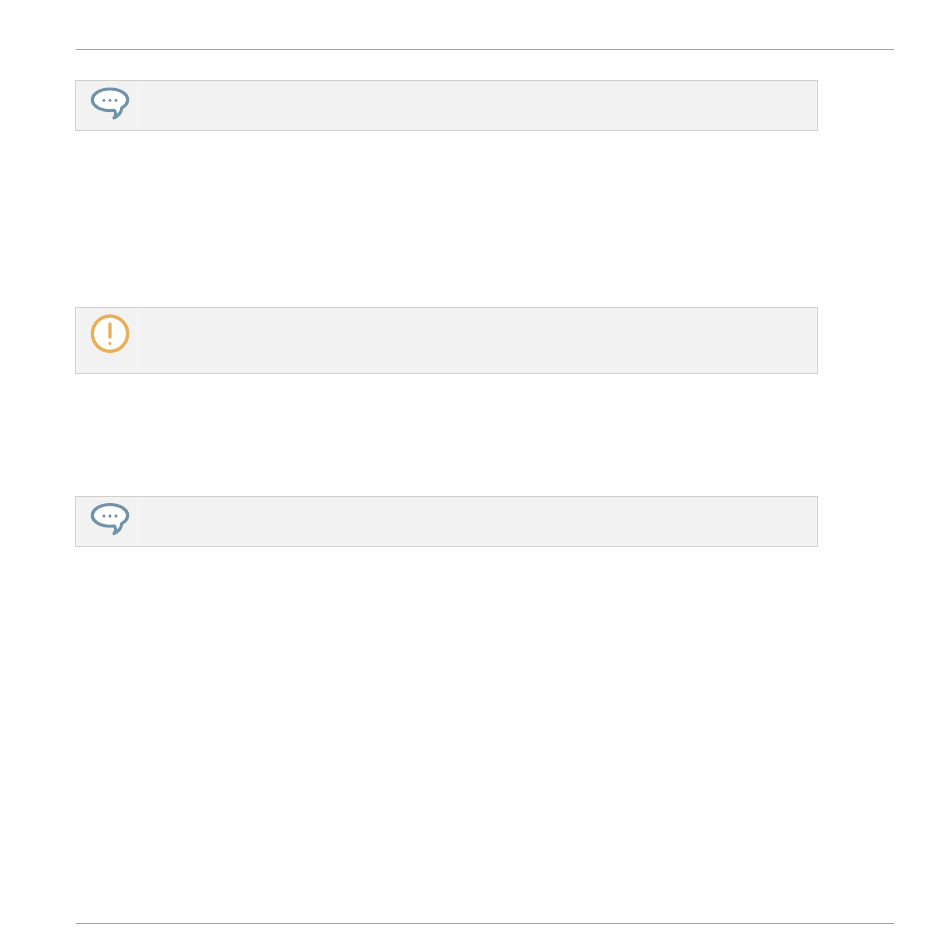Click the horizontal footer rule at page bottom
950x951 pixels.
485,924
